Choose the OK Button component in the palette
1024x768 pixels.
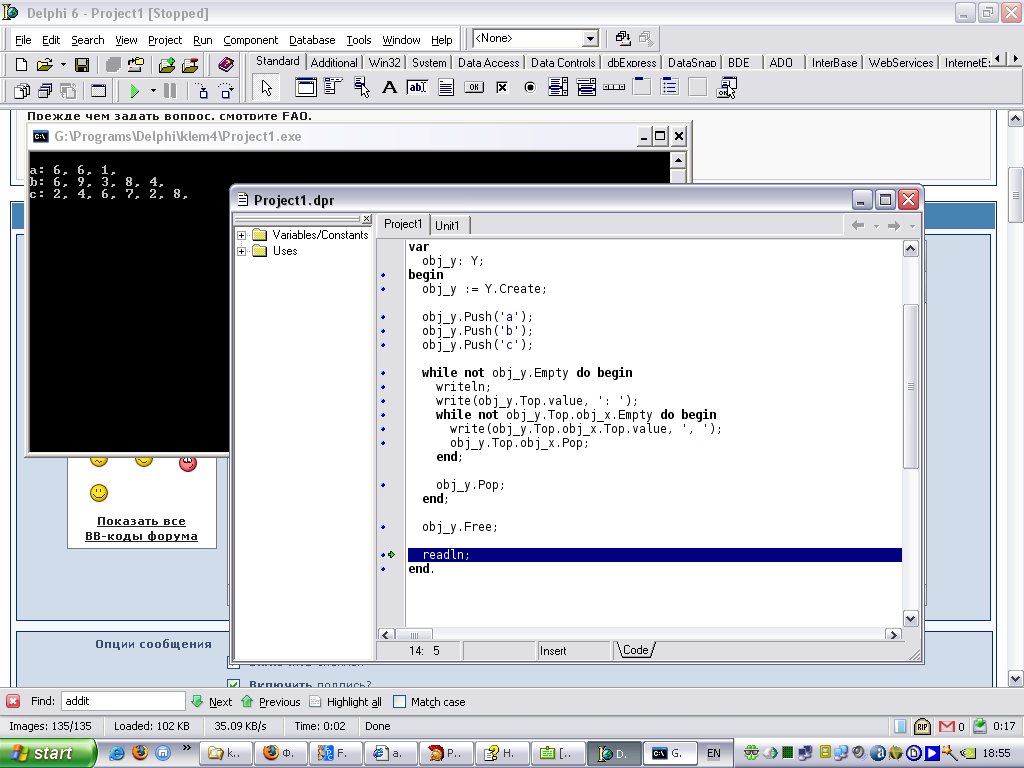(x=474, y=88)
